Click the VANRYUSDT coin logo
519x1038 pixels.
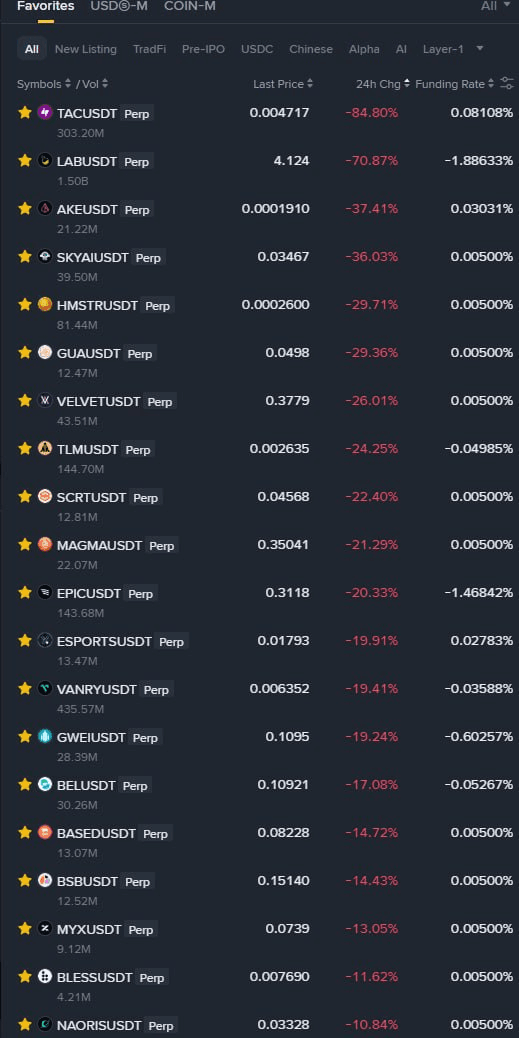tap(44, 688)
